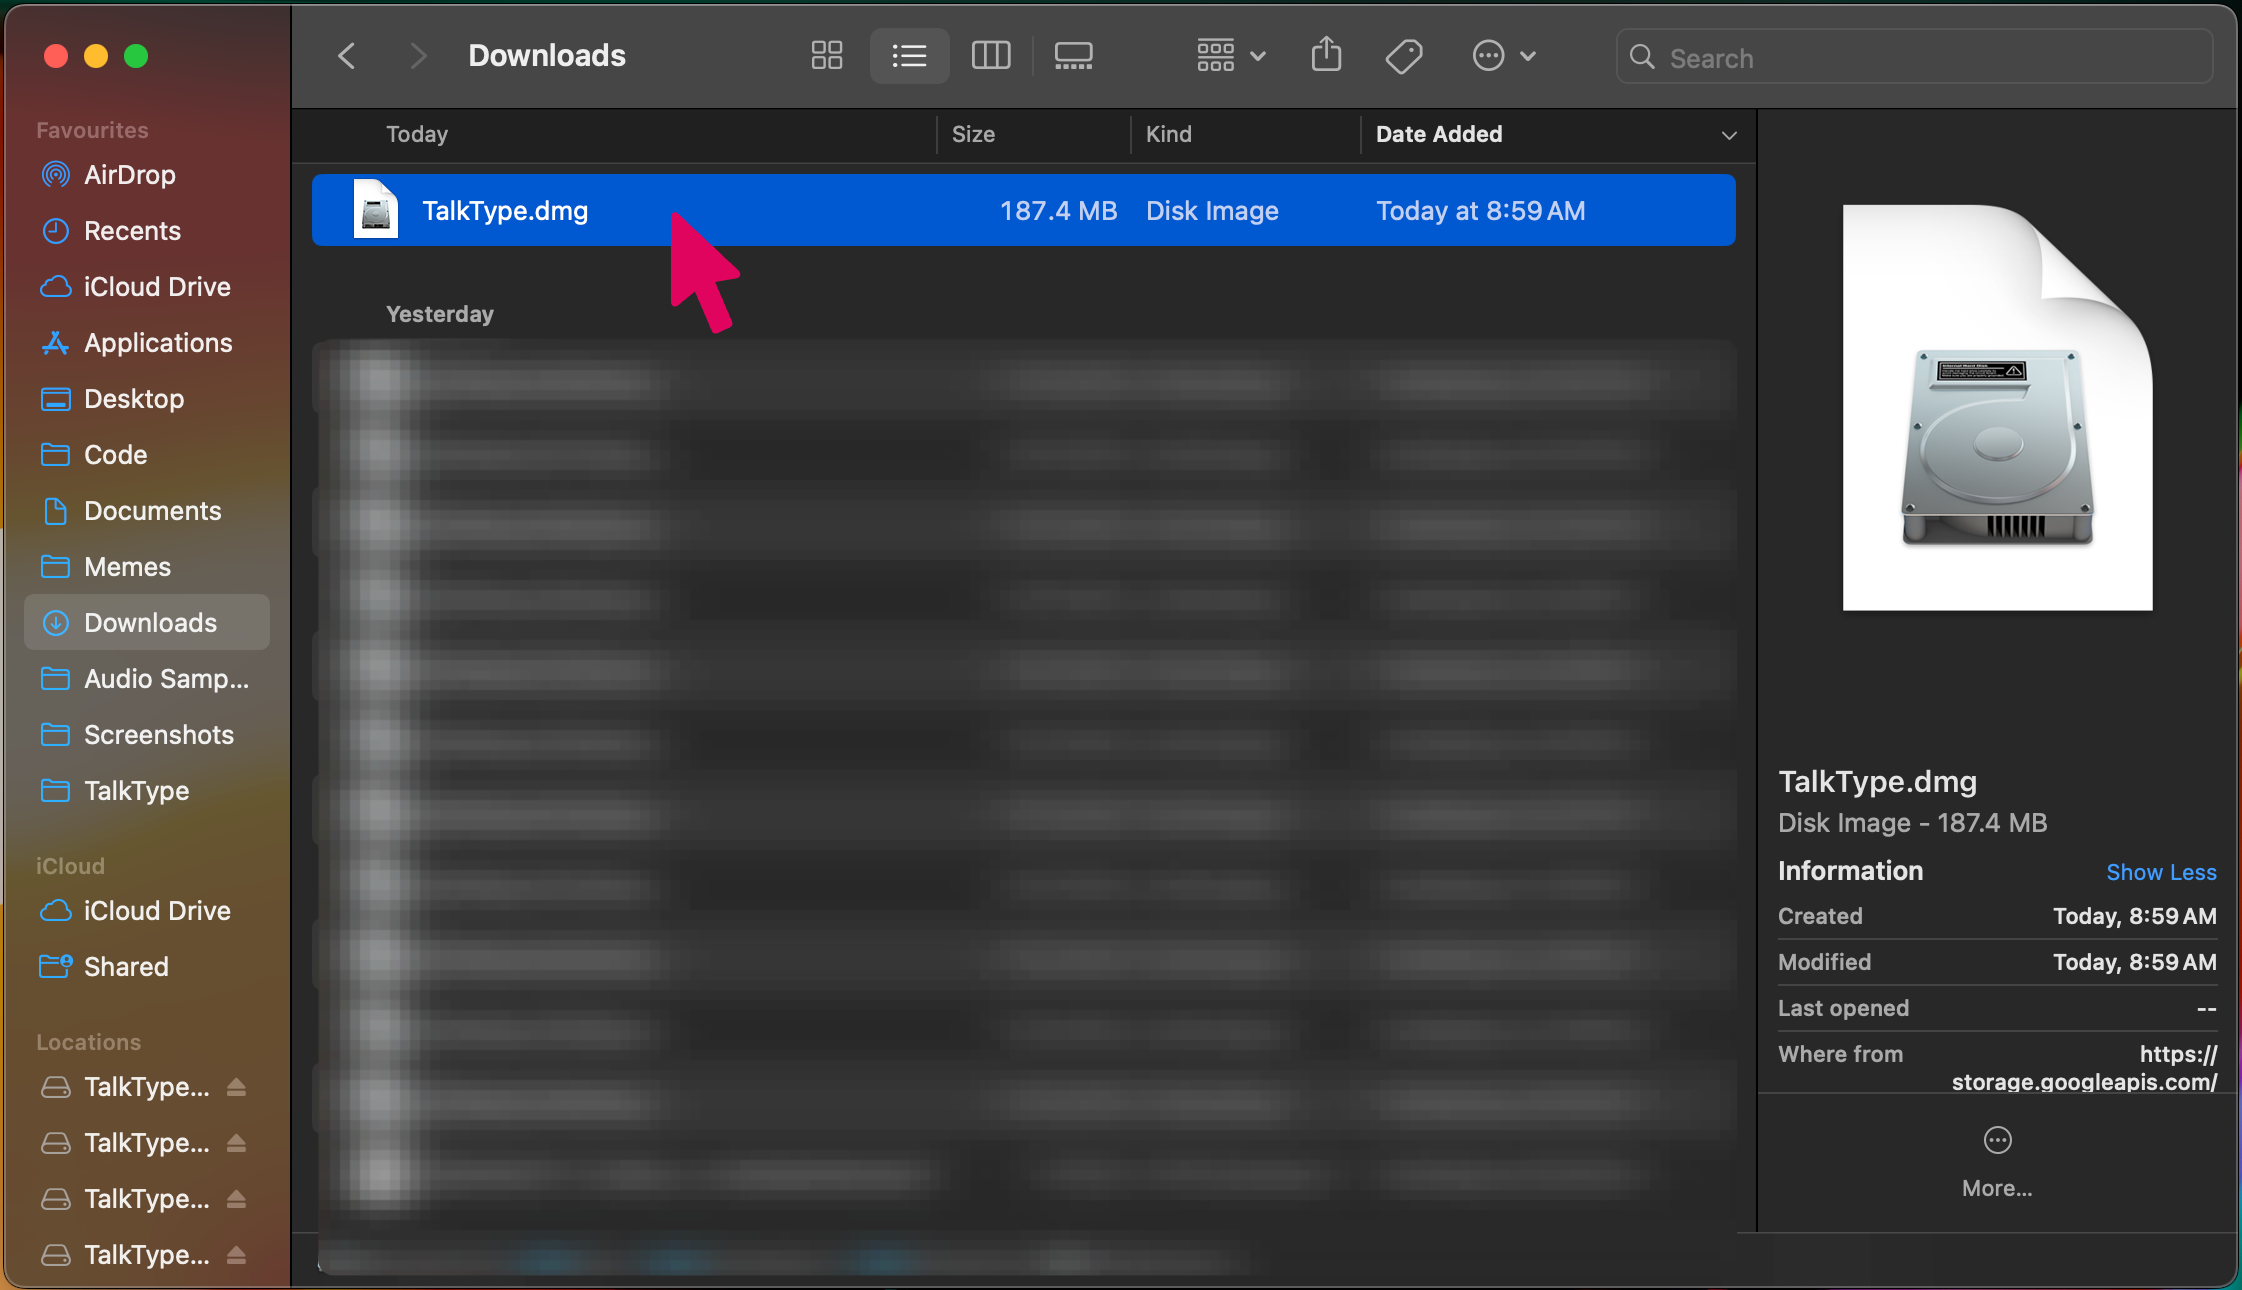
Task: Open iCloud Drive under iCloud section
Action: click(147, 911)
